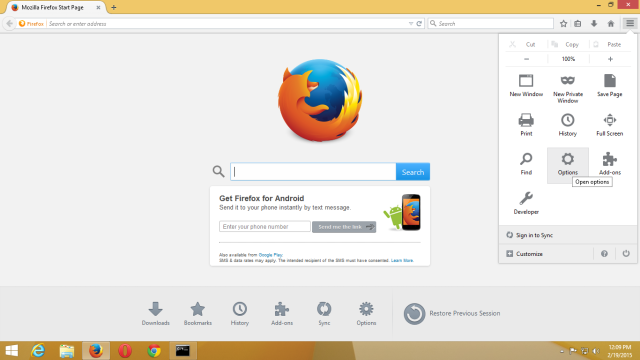Zoom out with minus button
This screenshot has height=360, width=640.
527,59
